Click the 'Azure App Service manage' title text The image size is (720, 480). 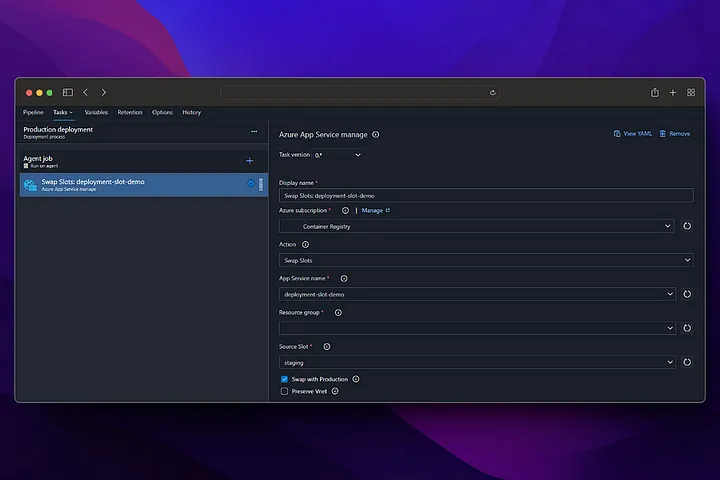coord(323,135)
